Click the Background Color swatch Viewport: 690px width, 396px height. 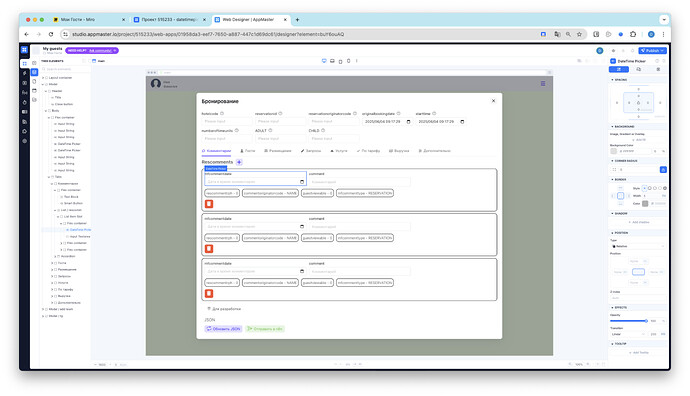click(613, 151)
